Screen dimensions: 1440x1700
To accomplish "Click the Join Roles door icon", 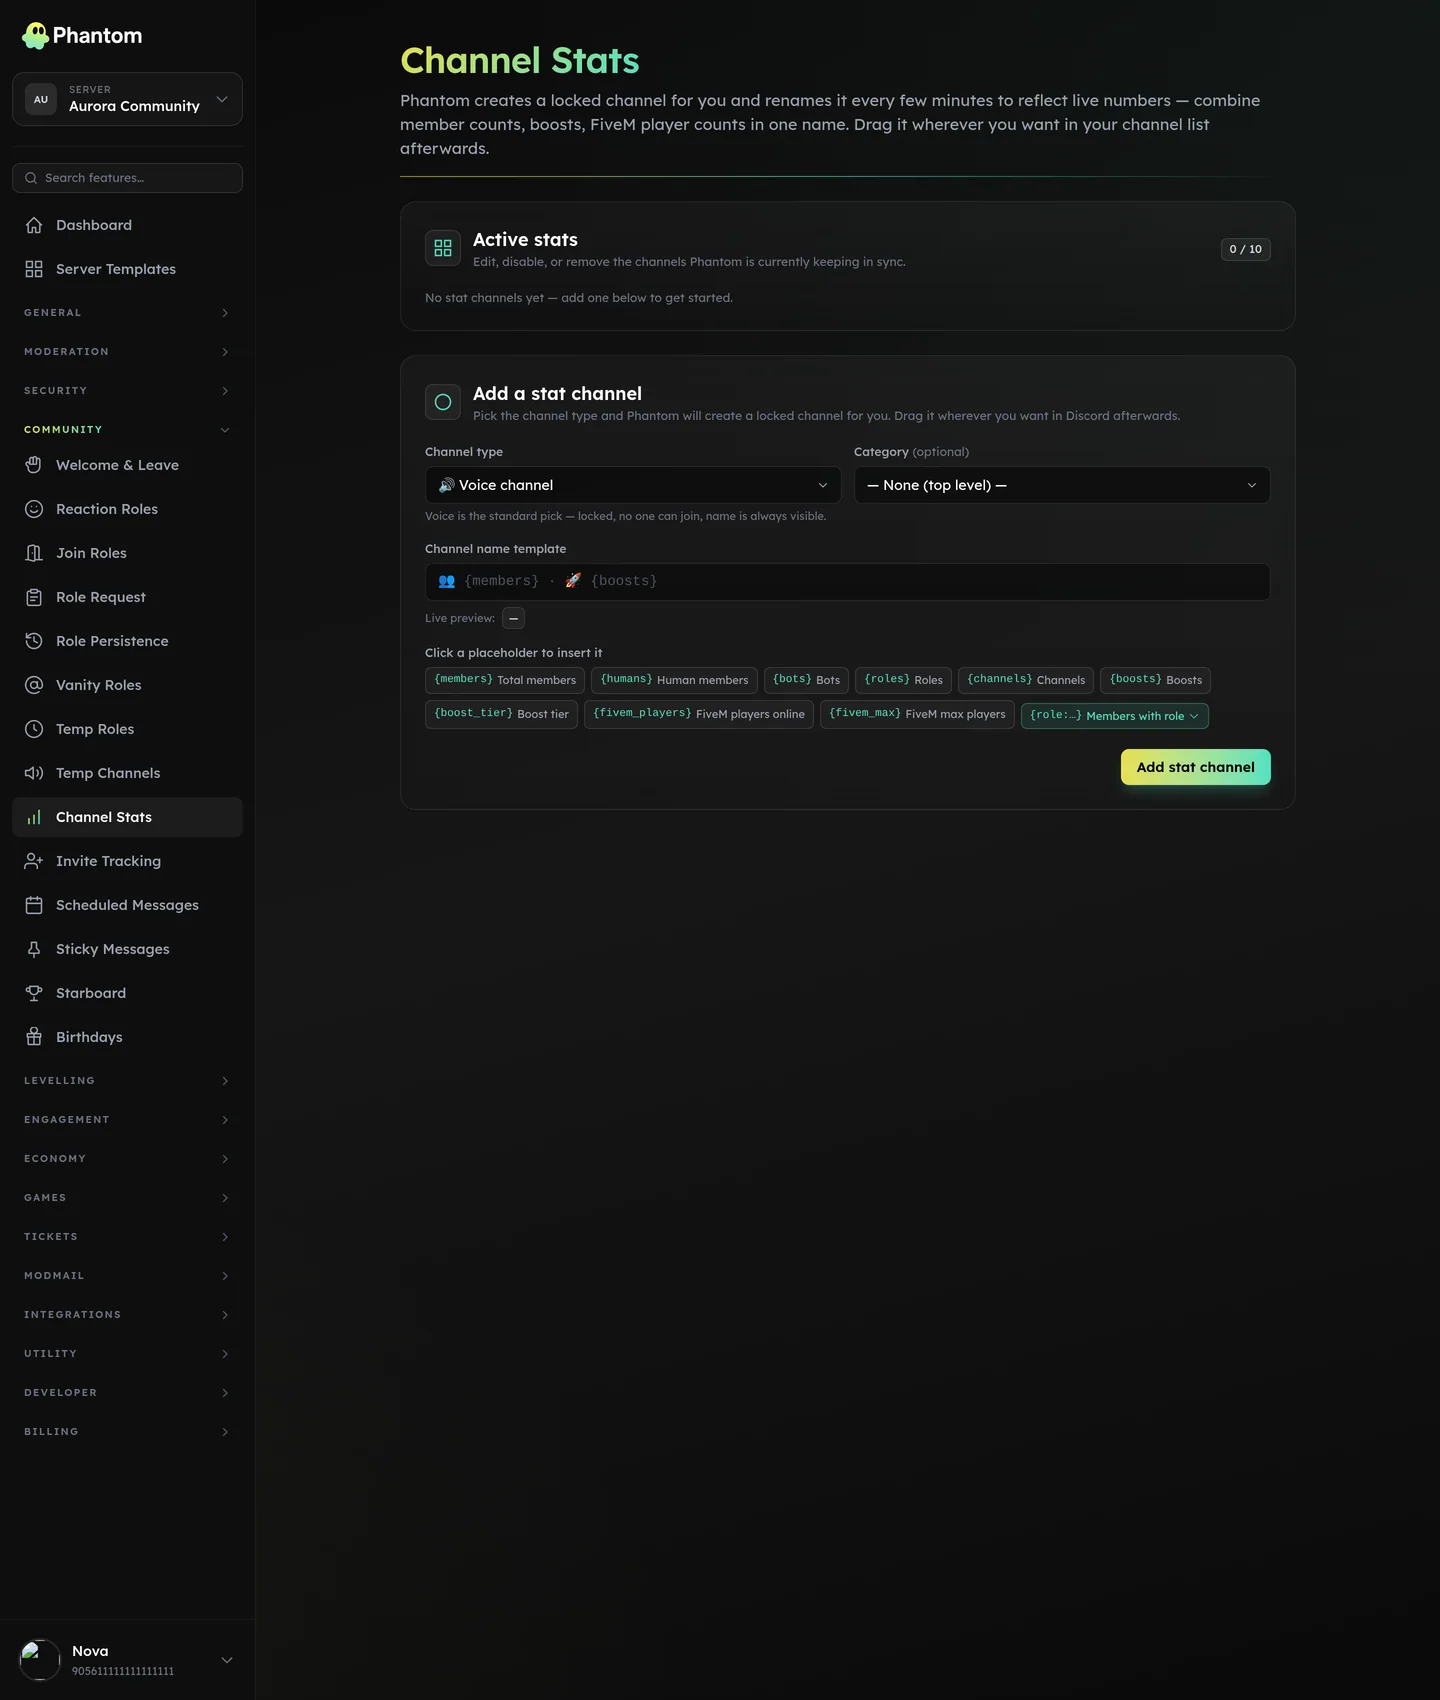I will click(34, 553).
